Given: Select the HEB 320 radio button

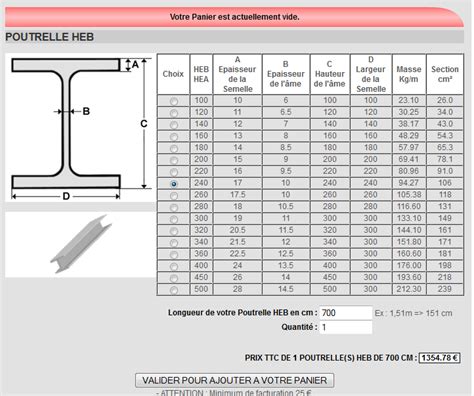Looking at the screenshot, I should [x=174, y=231].
